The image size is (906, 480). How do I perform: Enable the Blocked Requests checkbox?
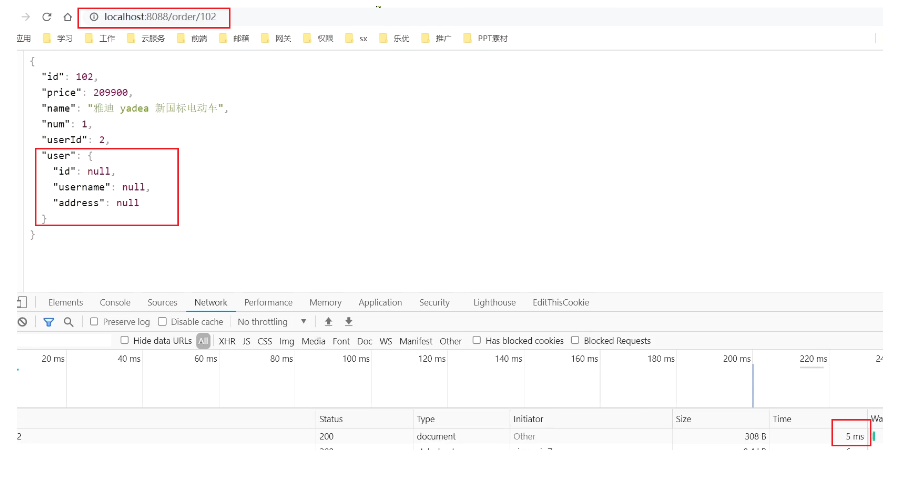[577, 341]
